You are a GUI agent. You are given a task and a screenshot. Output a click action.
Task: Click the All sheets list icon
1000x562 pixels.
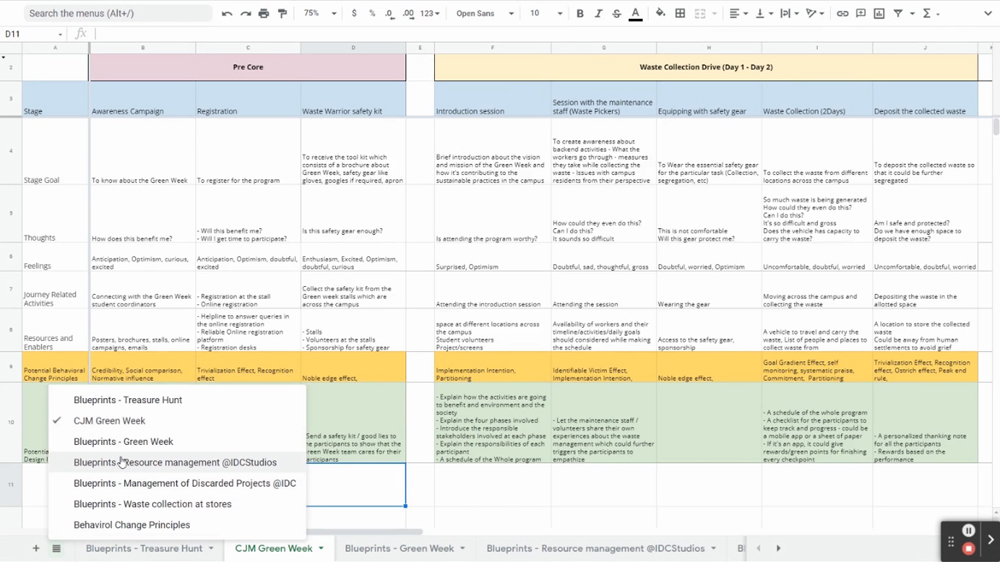tap(56, 548)
